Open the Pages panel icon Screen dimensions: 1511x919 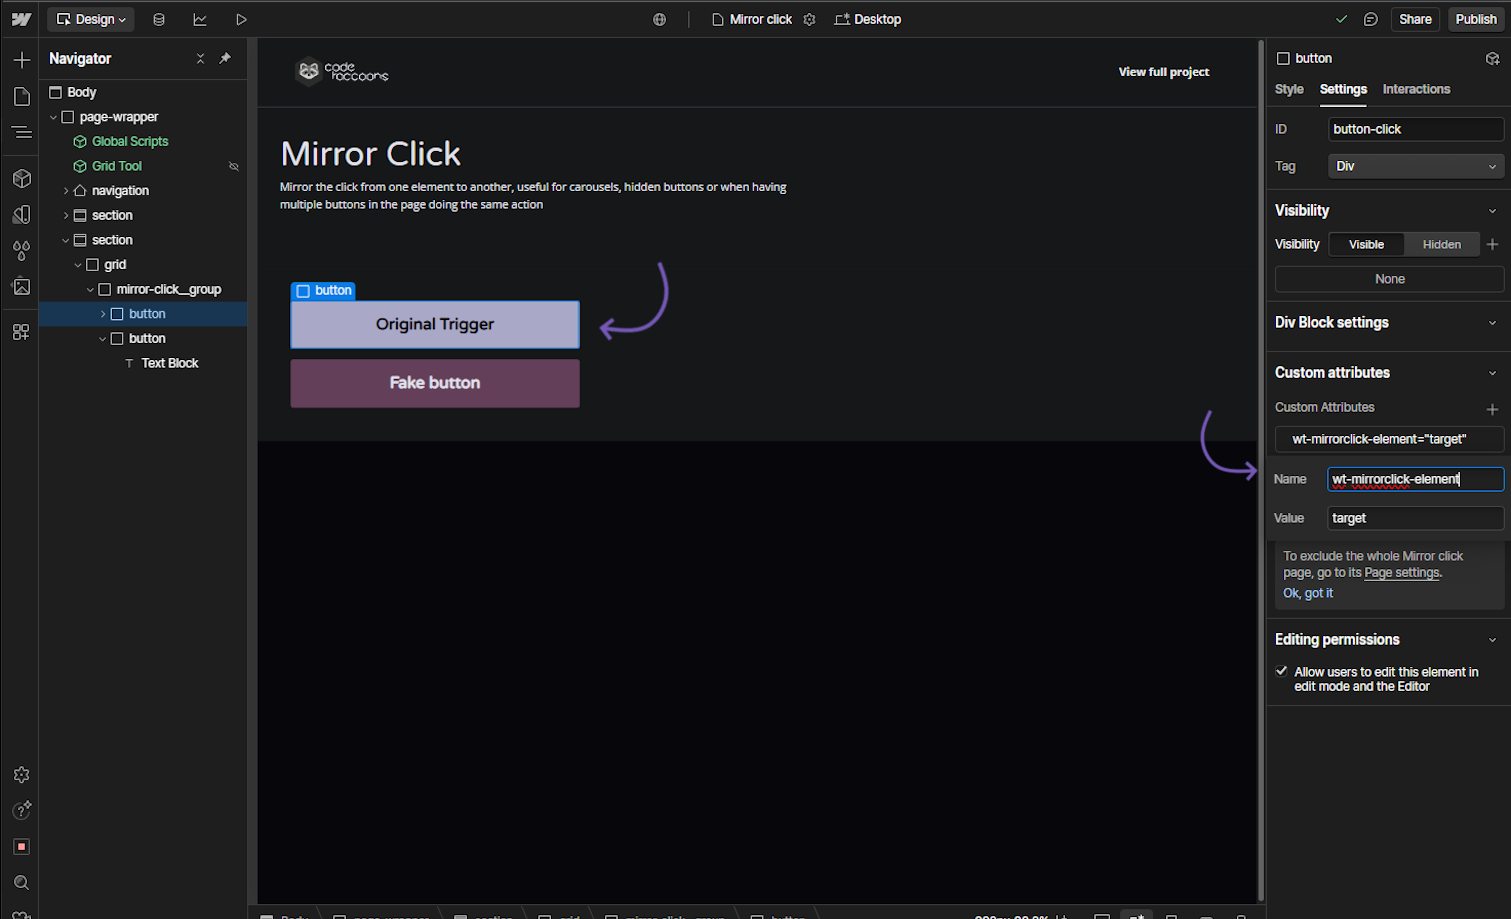click(x=21, y=96)
